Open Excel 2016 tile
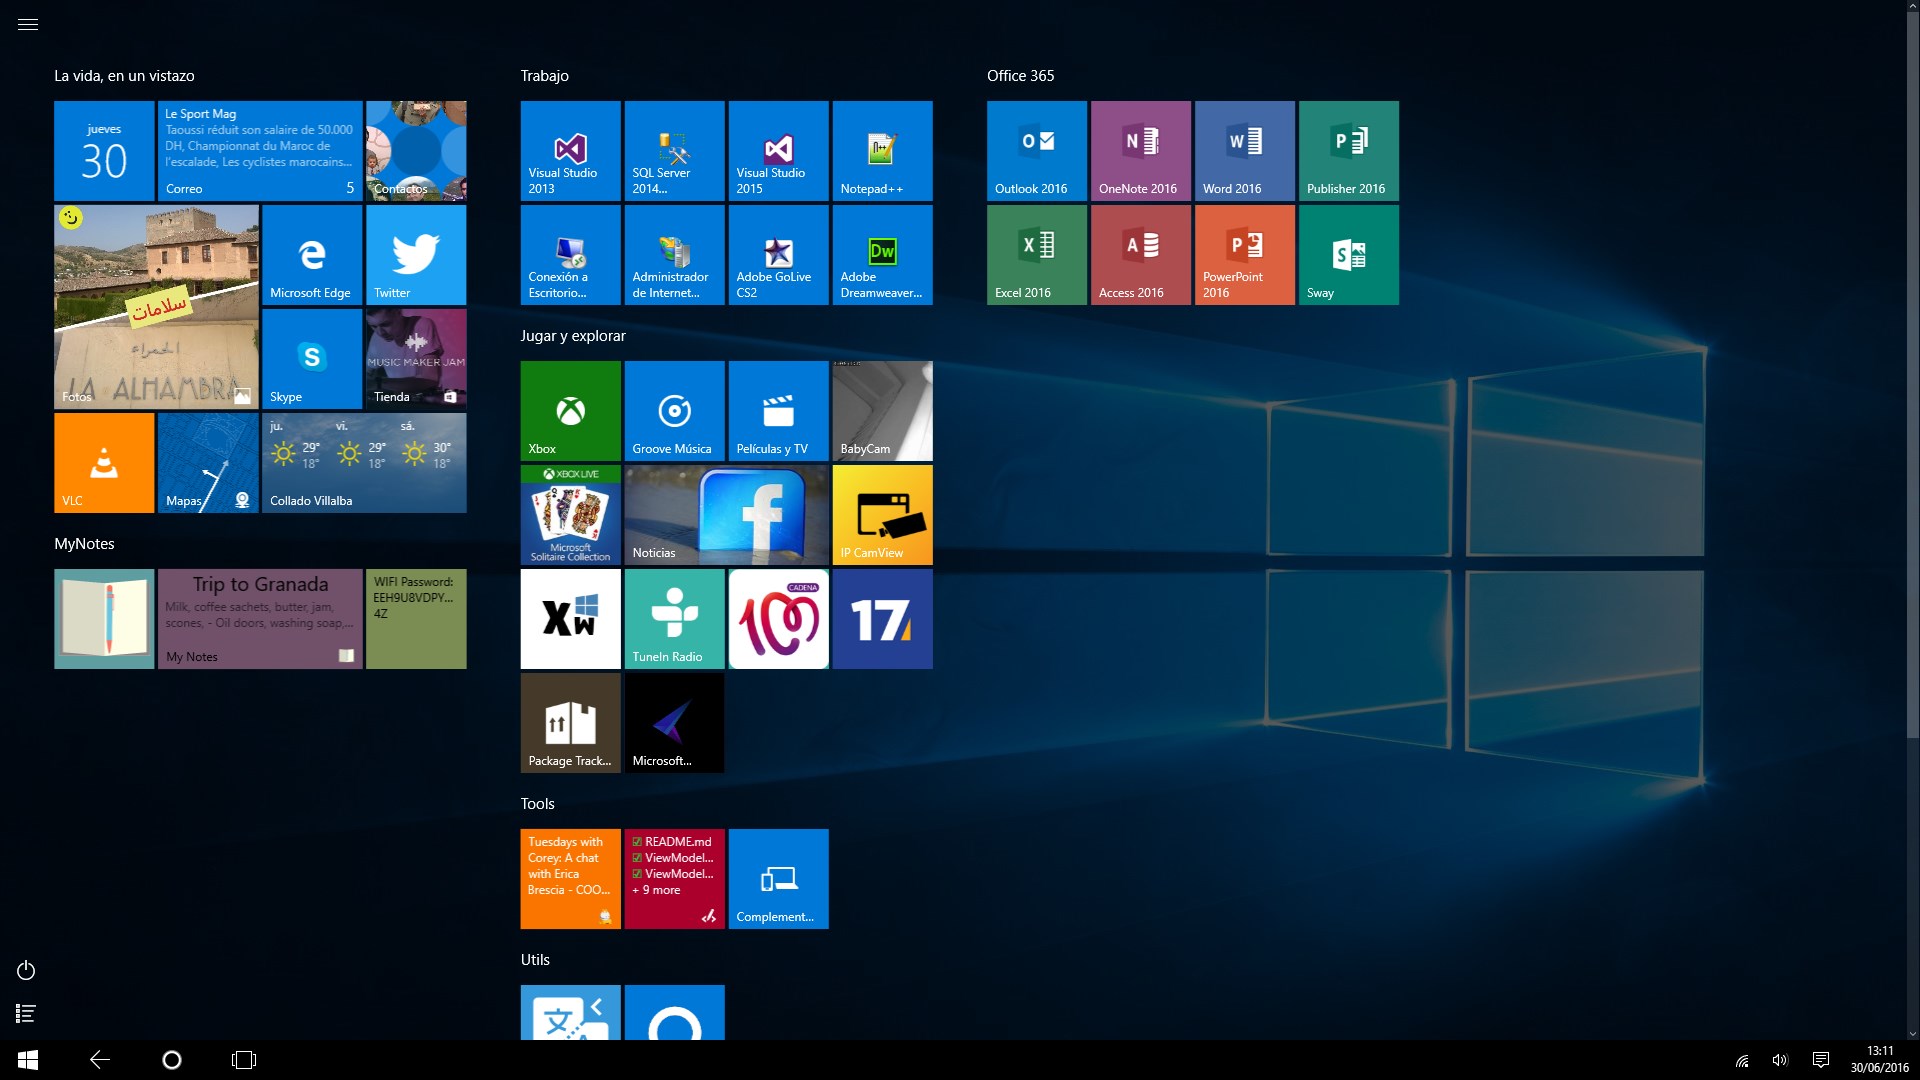The image size is (1920, 1080). coord(1036,255)
